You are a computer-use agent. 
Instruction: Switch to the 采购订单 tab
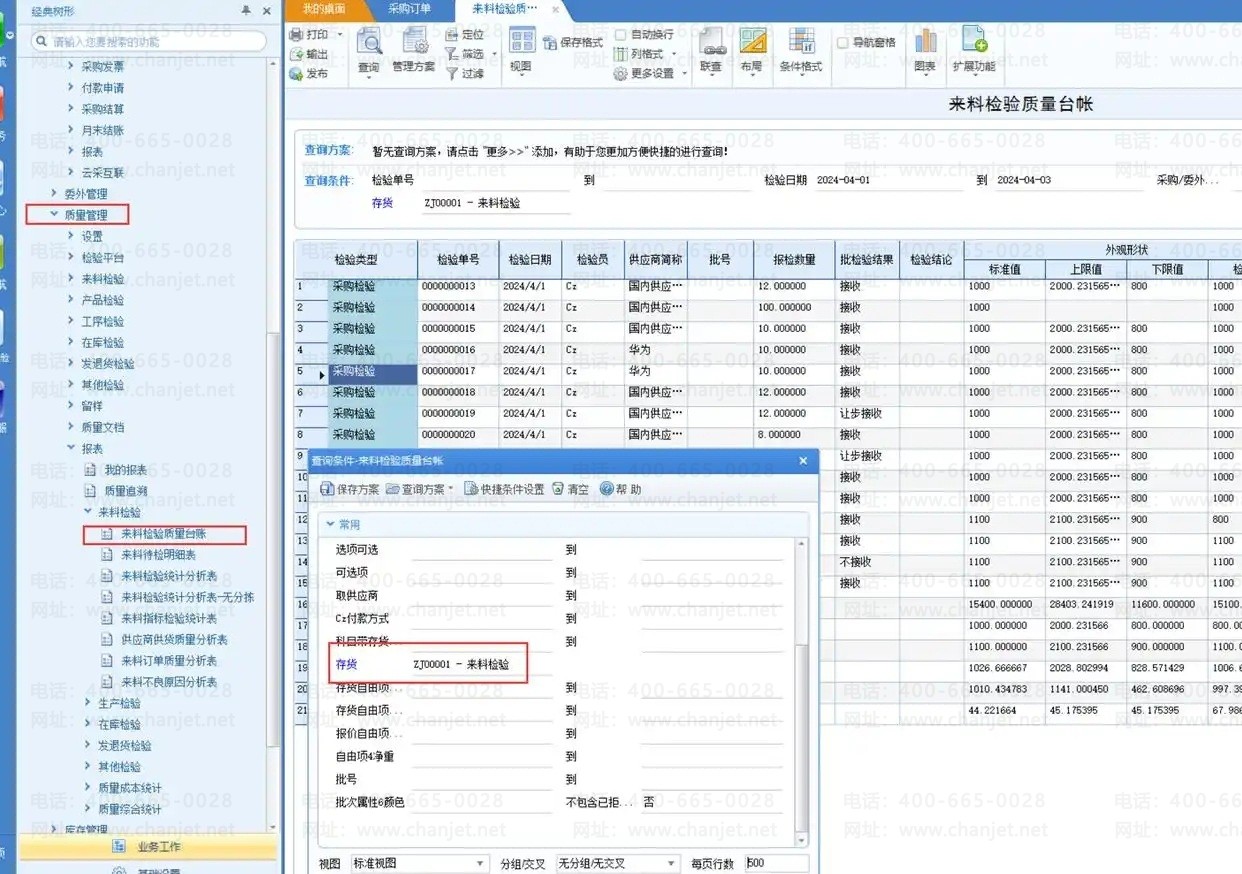tap(409, 9)
